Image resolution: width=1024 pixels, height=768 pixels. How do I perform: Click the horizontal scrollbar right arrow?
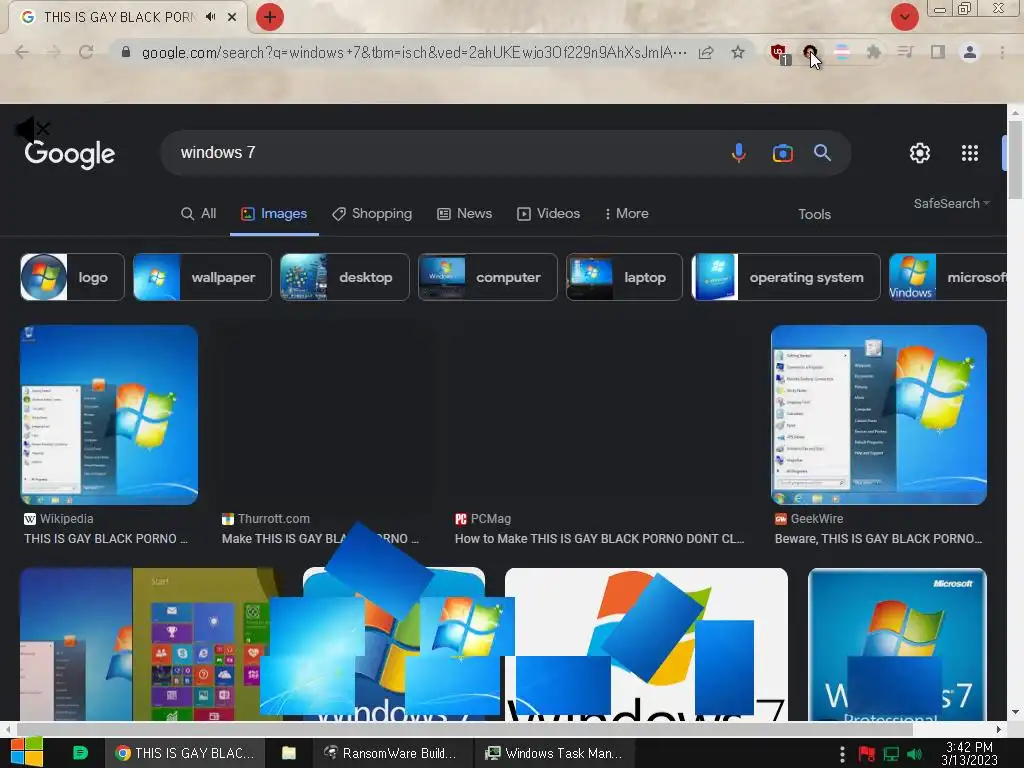point(999,729)
